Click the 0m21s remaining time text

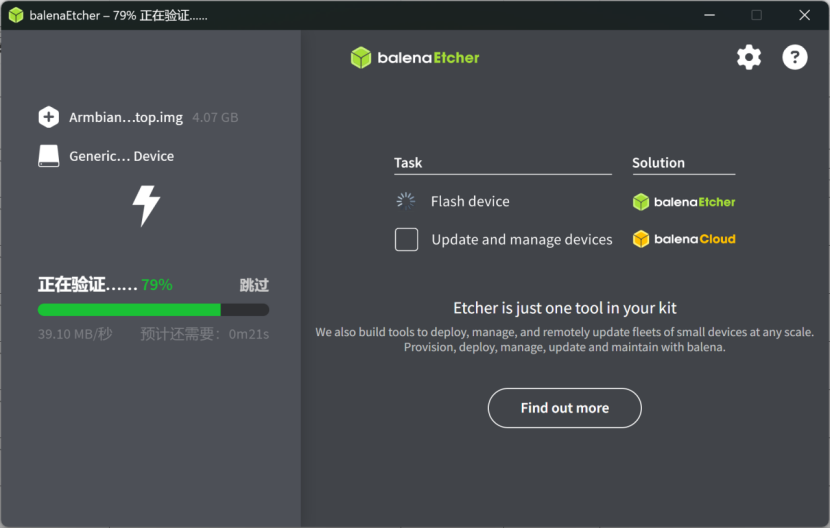pos(249,334)
